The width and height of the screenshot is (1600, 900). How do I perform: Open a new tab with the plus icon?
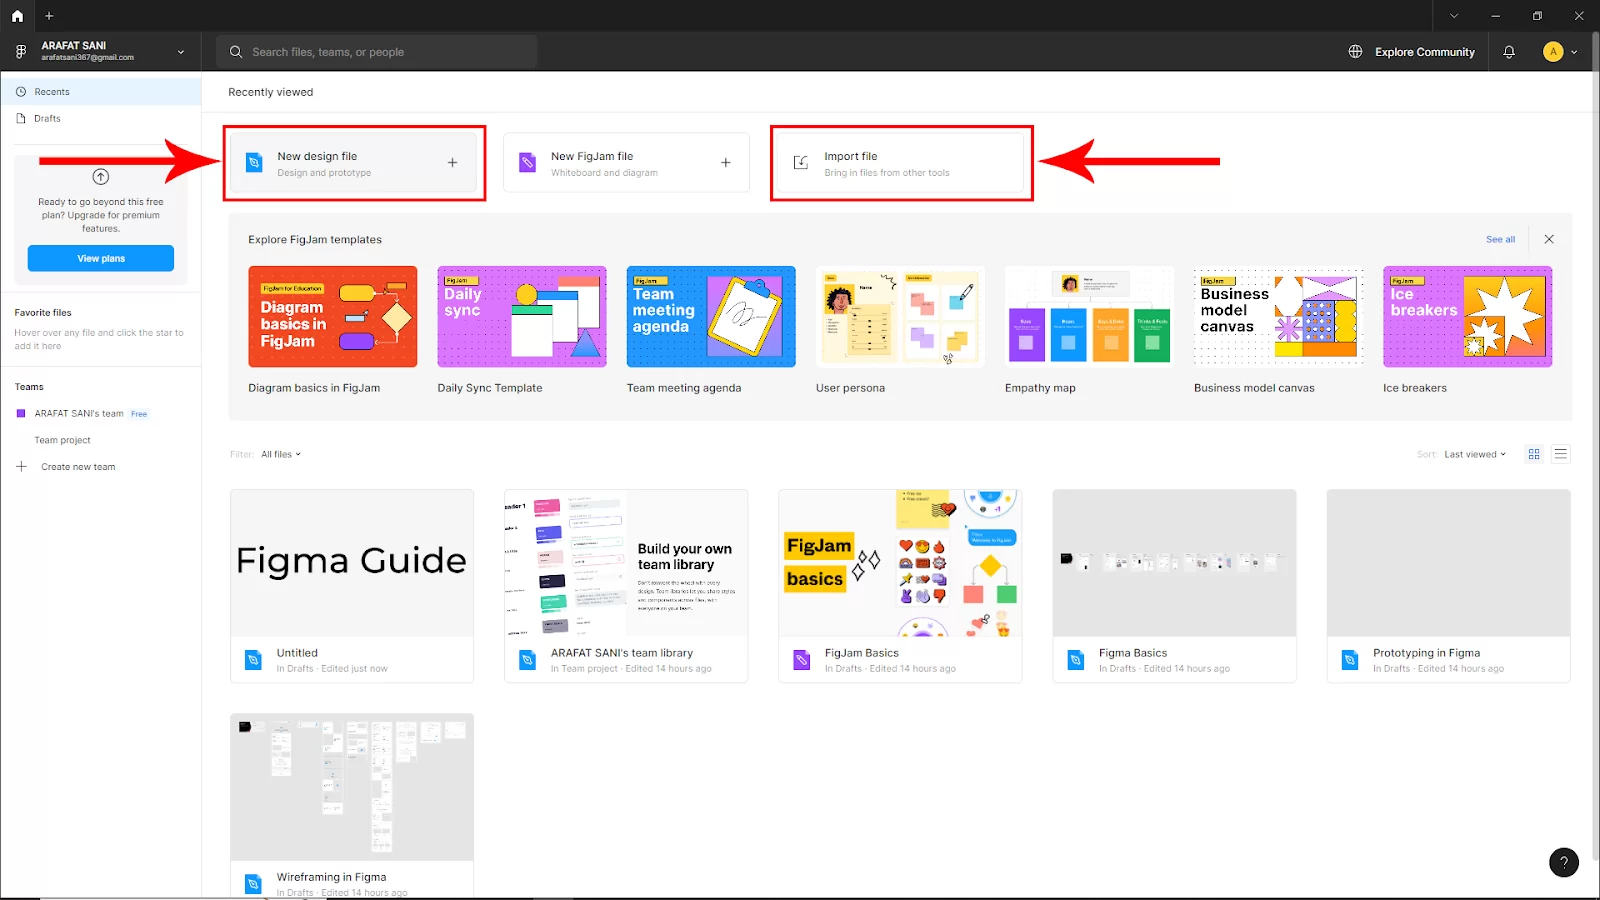[x=49, y=16]
